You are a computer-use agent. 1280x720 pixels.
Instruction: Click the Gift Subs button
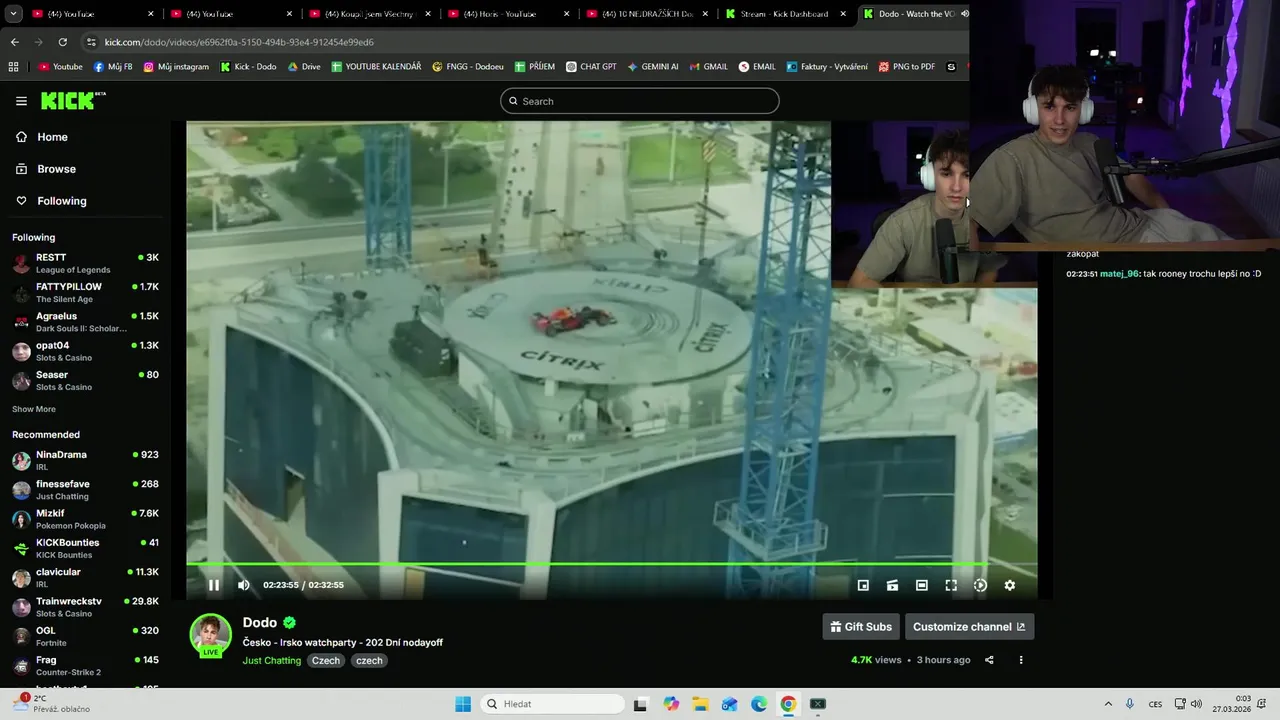pyautogui.click(x=861, y=627)
